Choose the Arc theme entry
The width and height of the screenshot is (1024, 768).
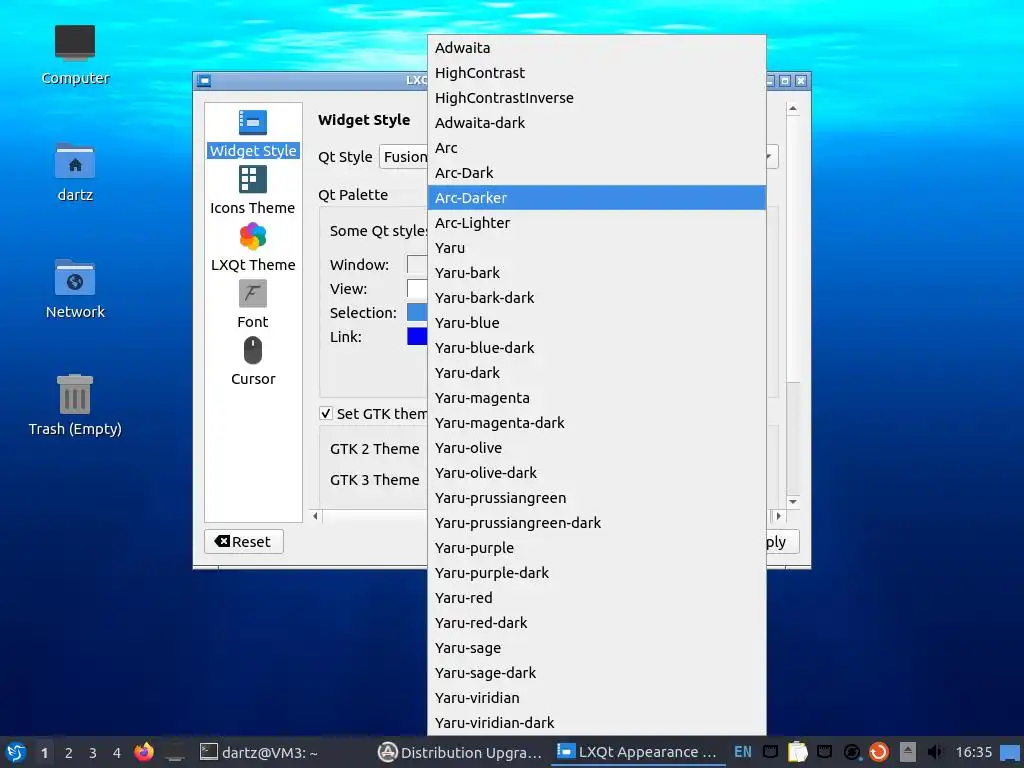[596, 148]
